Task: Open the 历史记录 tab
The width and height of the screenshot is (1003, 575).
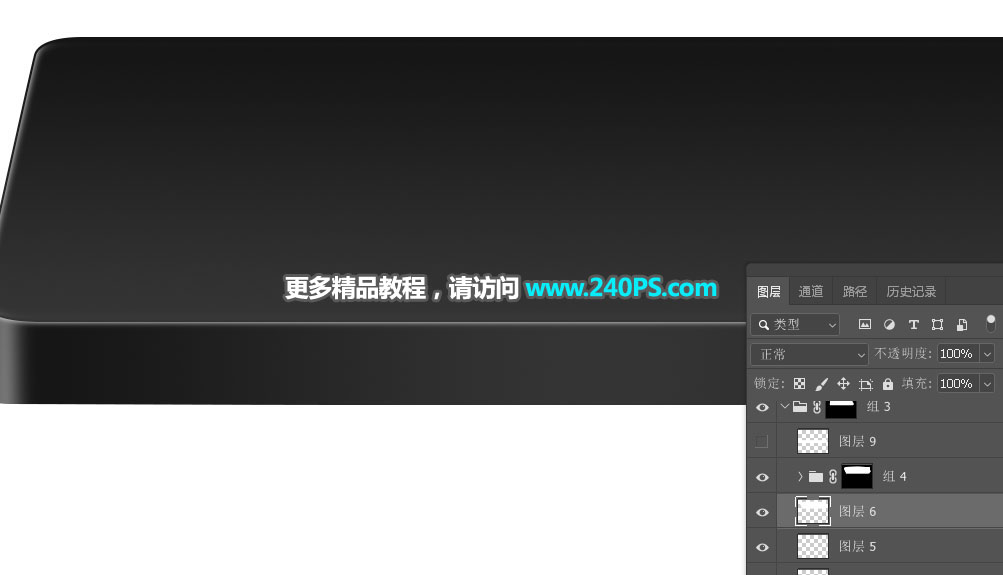Action: 911,292
